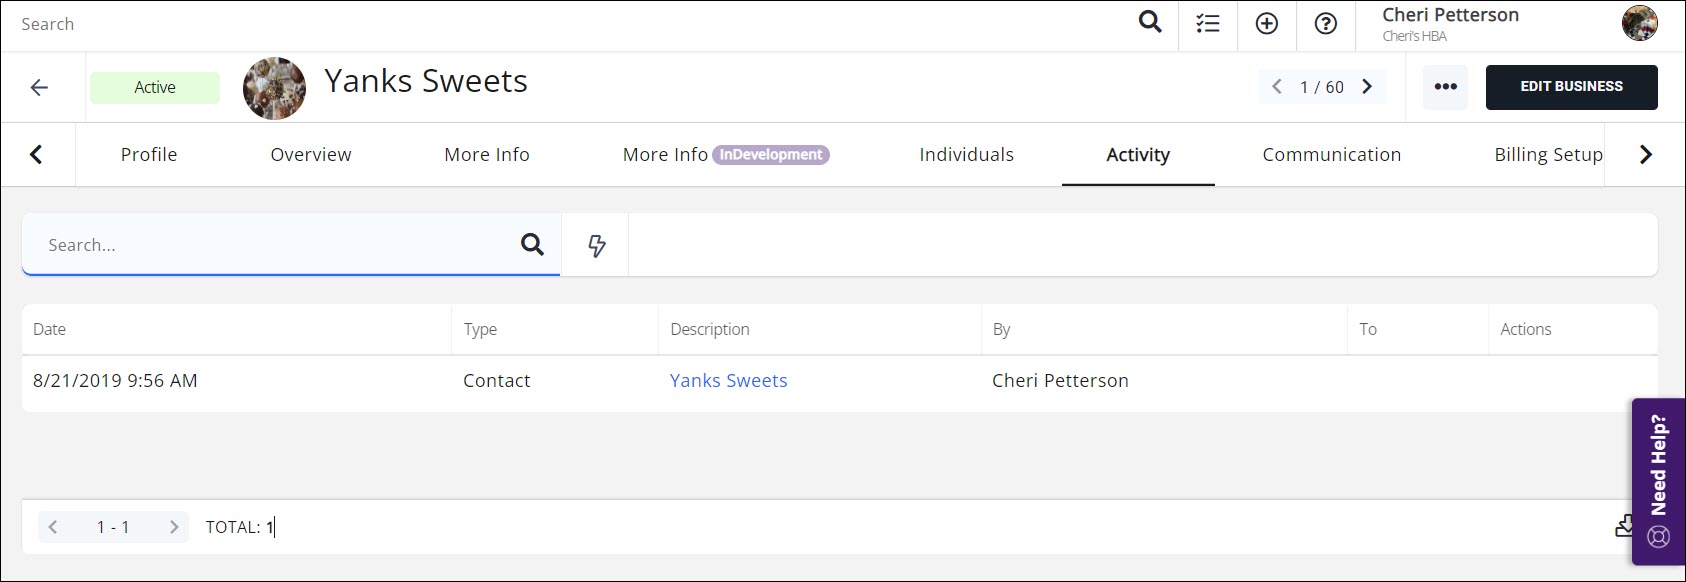Viewport: 1686px width, 582px height.
Task: Open Cheri Petterson user profile menu
Action: 1450,24
